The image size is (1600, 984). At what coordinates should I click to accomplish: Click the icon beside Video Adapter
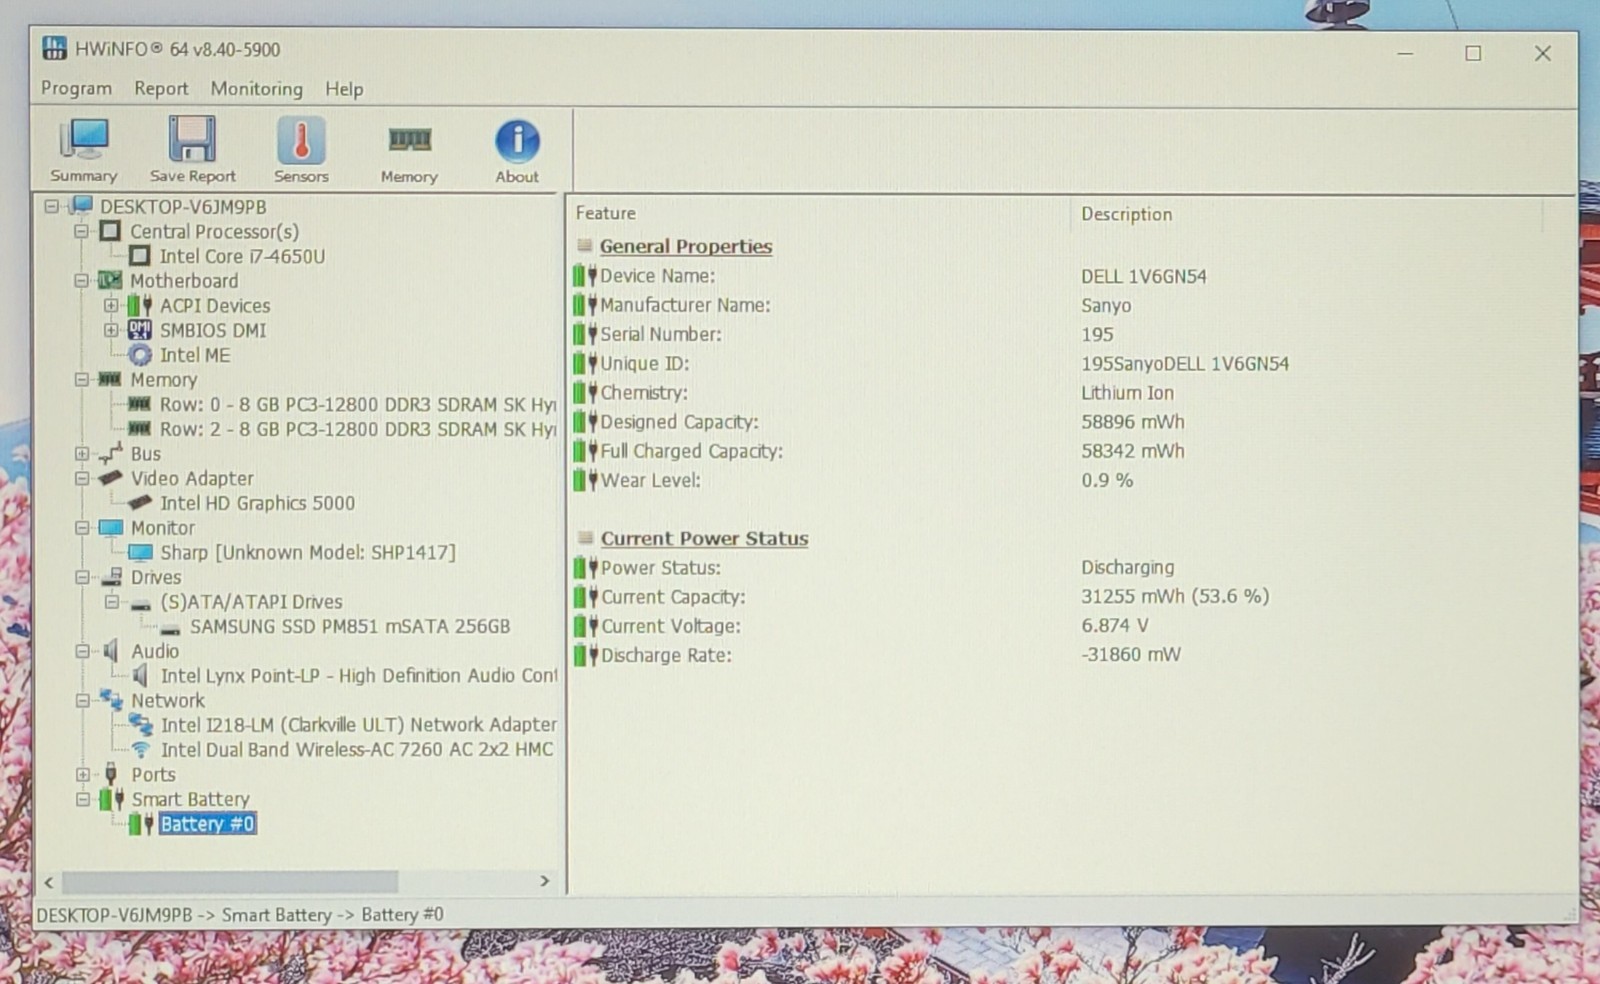pyautogui.click(x=110, y=478)
